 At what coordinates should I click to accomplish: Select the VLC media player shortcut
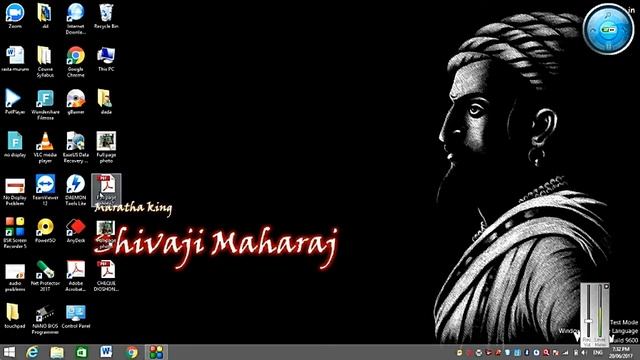pos(45,147)
